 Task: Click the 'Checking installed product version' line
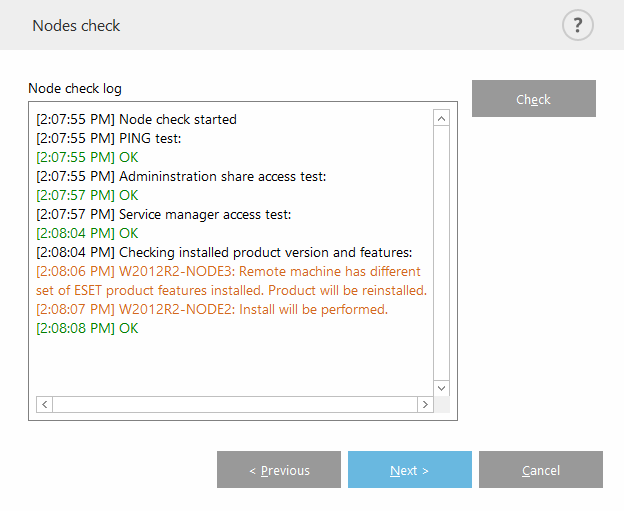coord(224,252)
